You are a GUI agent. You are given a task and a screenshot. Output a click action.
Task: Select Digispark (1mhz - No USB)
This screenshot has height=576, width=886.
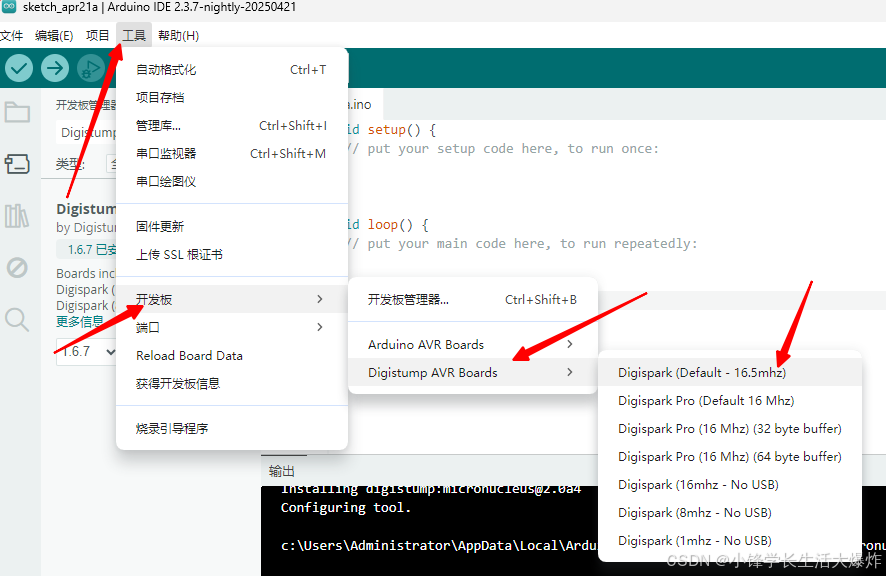(x=729, y=540)
